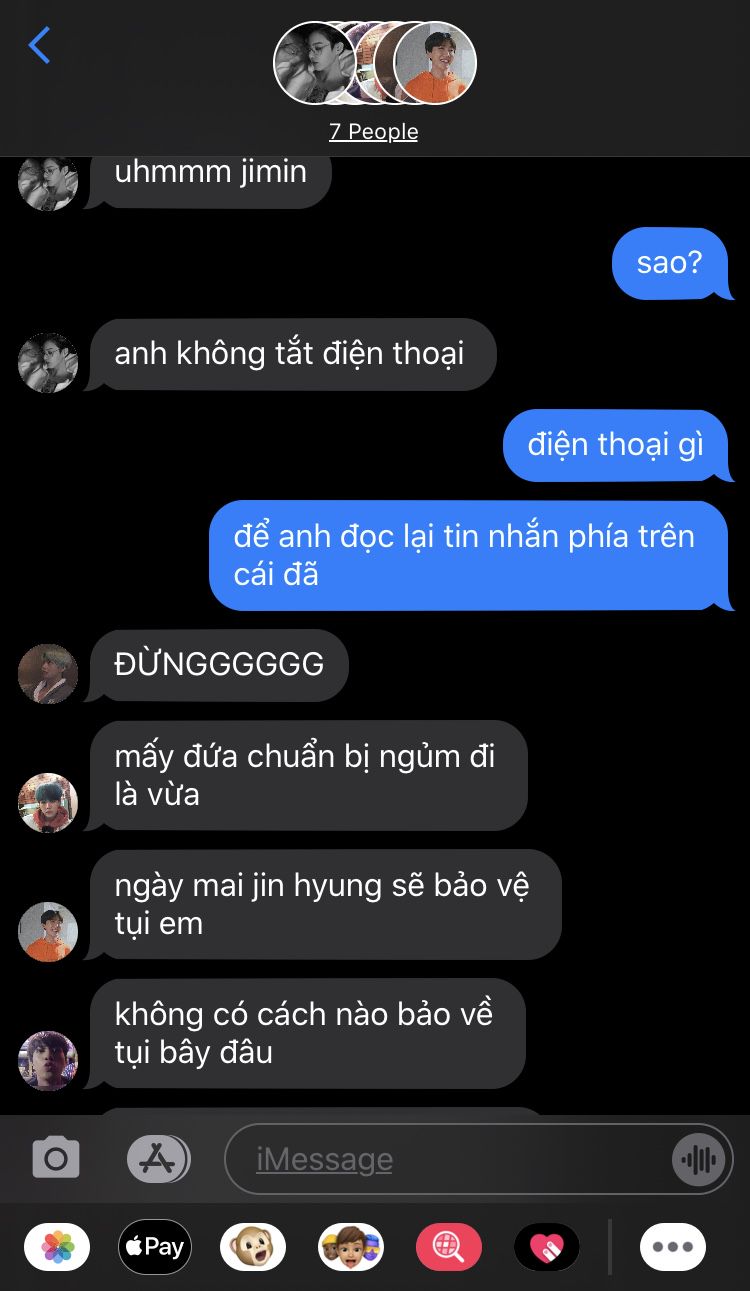The width and height of the screenshot is (750, 1291).
Task: Tap avatar beside 'không có cách nào' message
Action: point(48,1060)
